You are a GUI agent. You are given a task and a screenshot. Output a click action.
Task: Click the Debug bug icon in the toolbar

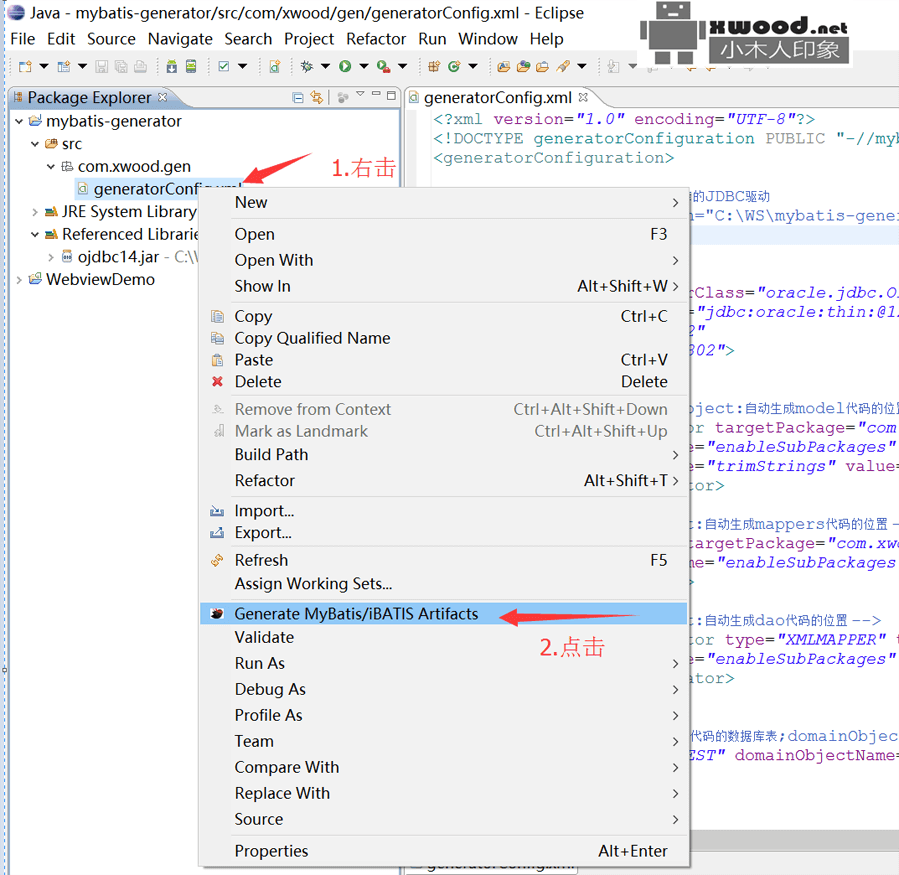[x=307, y=67]
